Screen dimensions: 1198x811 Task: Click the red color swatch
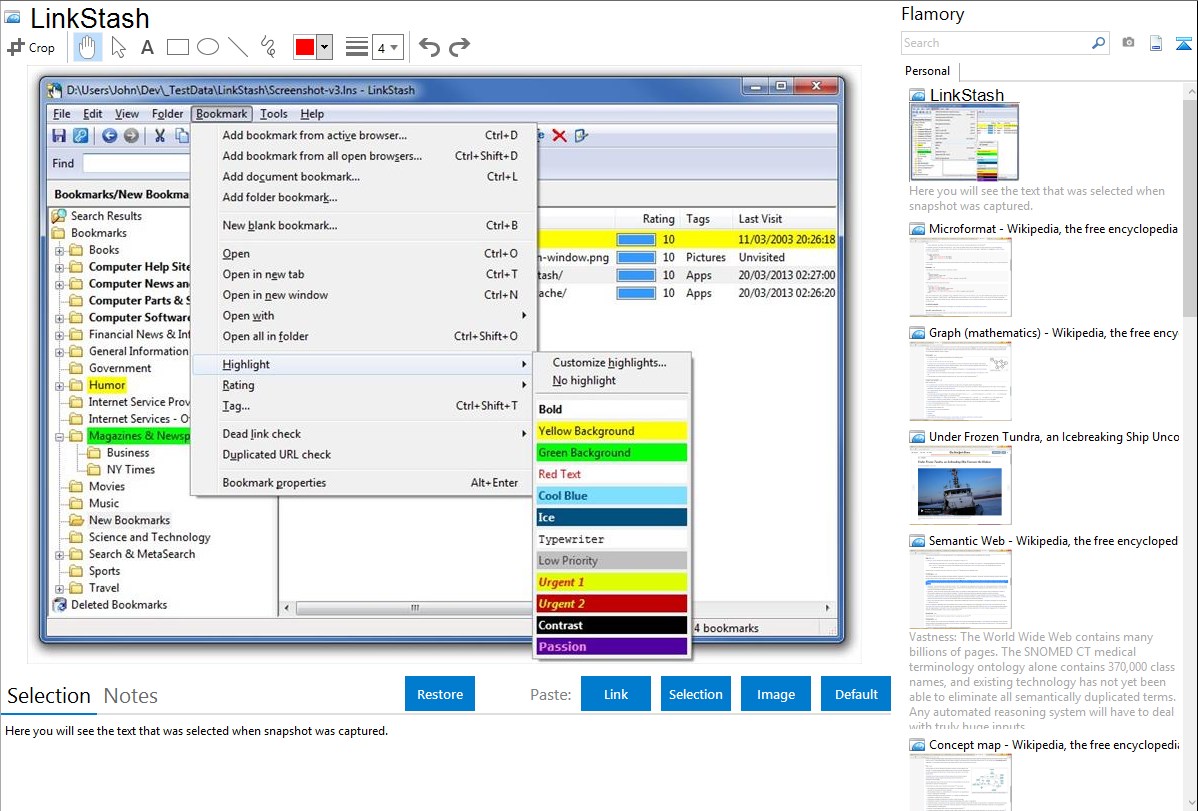pyautogui.click(x=305, y=47)
